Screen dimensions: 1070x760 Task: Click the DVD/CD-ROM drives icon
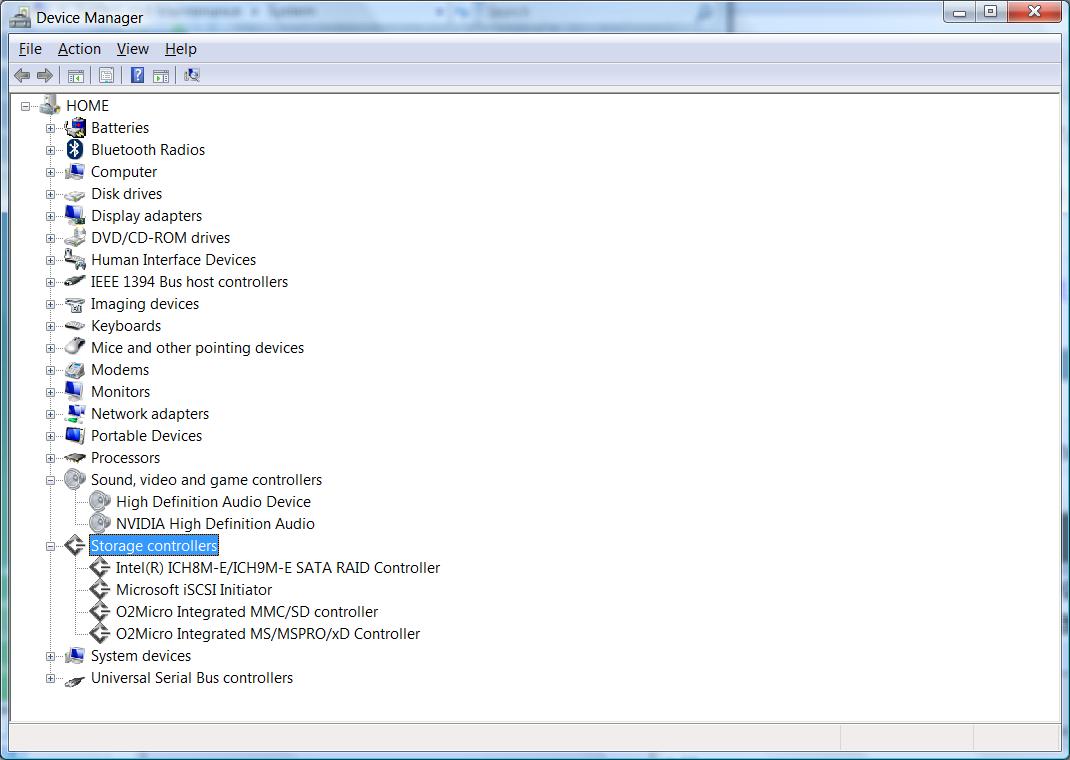pyautogui.click(x=75, y=238)
